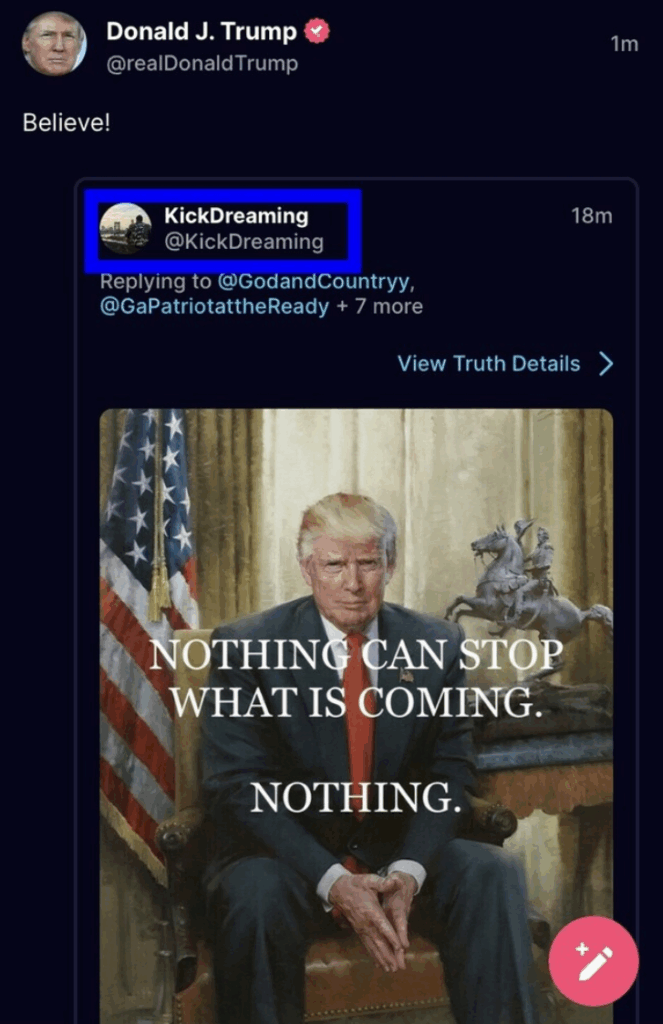The image size is (663, 1024).
Task: Click the @realDonaldTrump handle
Action: point(202,63)
